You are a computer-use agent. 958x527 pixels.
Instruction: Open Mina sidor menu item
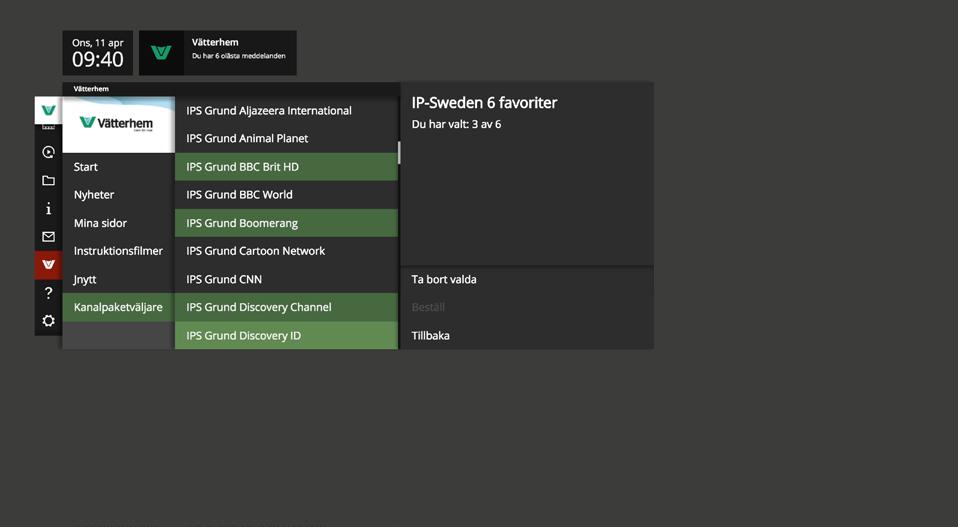(x=119, y=223)
